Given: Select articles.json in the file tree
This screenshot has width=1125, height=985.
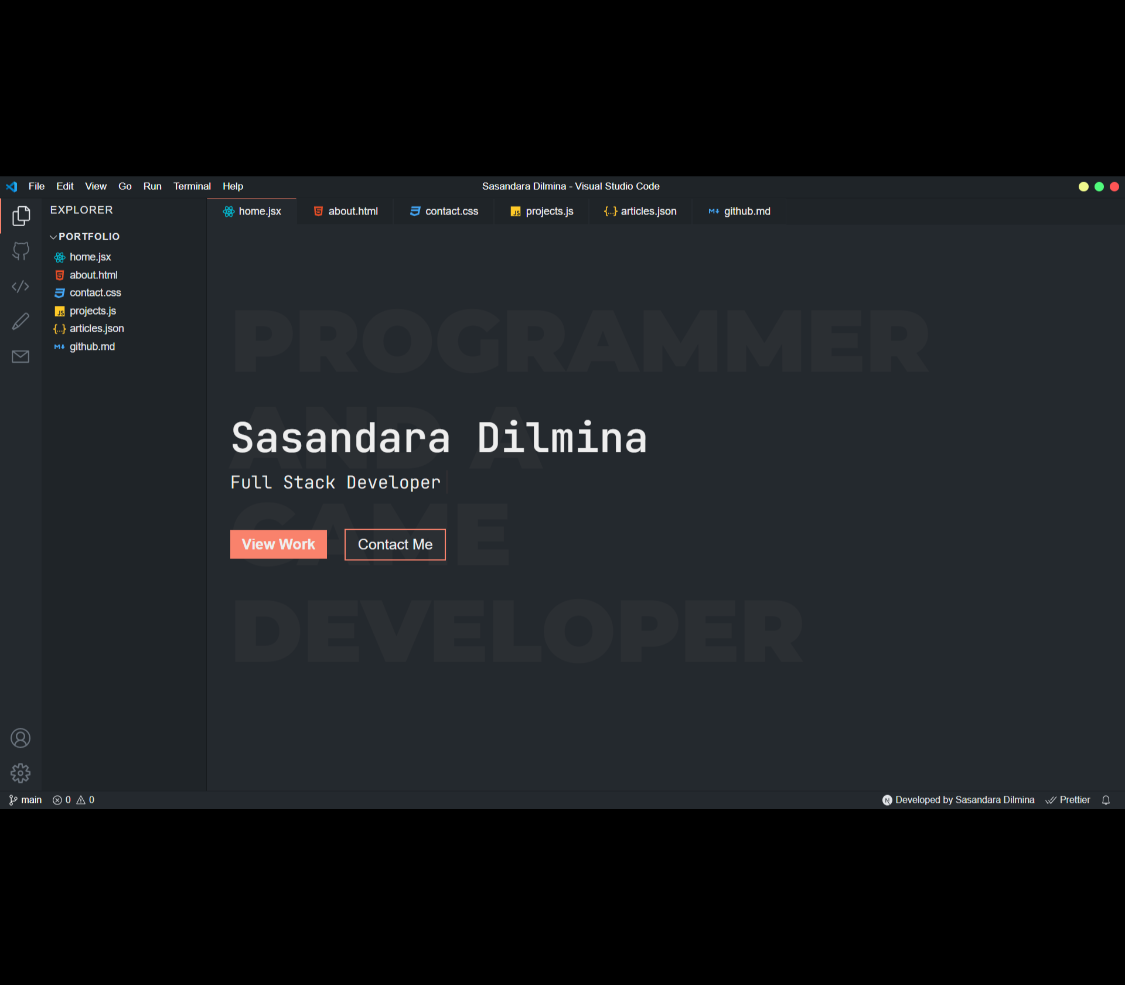Looking at the screenshot, I should click(97, 328).
